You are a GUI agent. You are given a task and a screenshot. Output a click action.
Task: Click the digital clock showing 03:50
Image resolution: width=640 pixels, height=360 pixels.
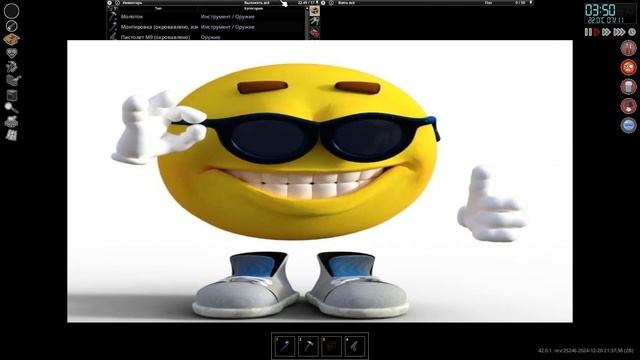point(600,10)
